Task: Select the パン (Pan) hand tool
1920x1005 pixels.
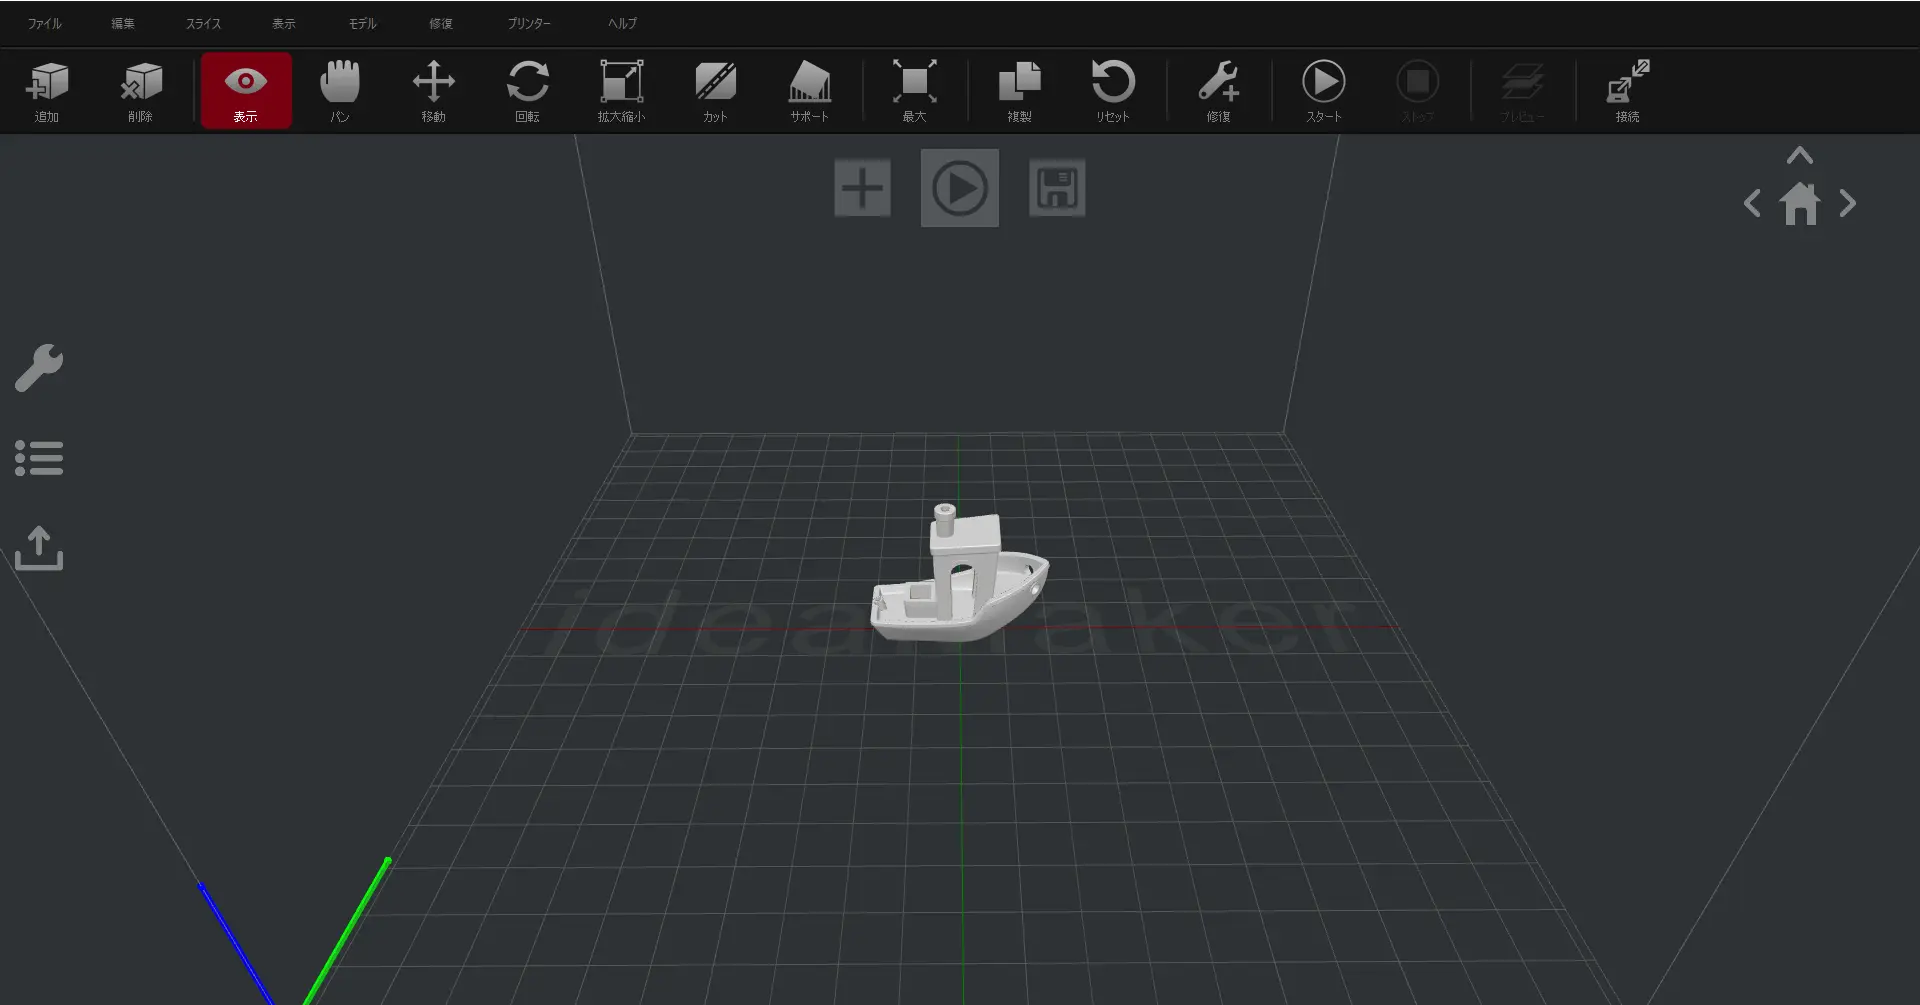Action: pos(340,90)
